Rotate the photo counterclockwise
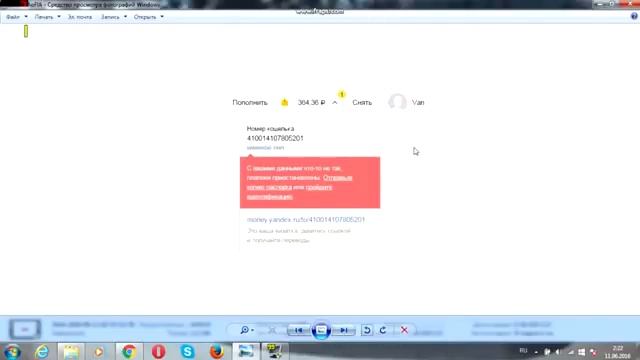Viewport: 640px width, 360px height. pyautogui.click(x=367, y=330)
